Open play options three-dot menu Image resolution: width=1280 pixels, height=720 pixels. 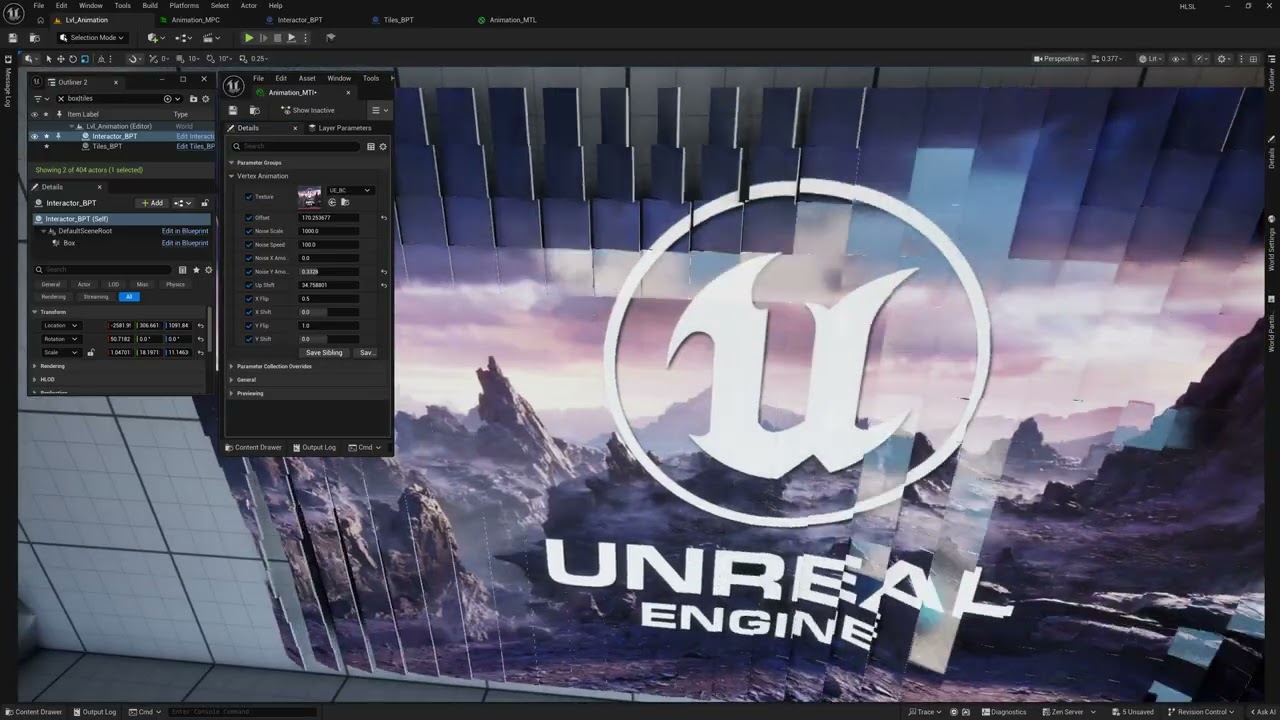pos(305,38)
